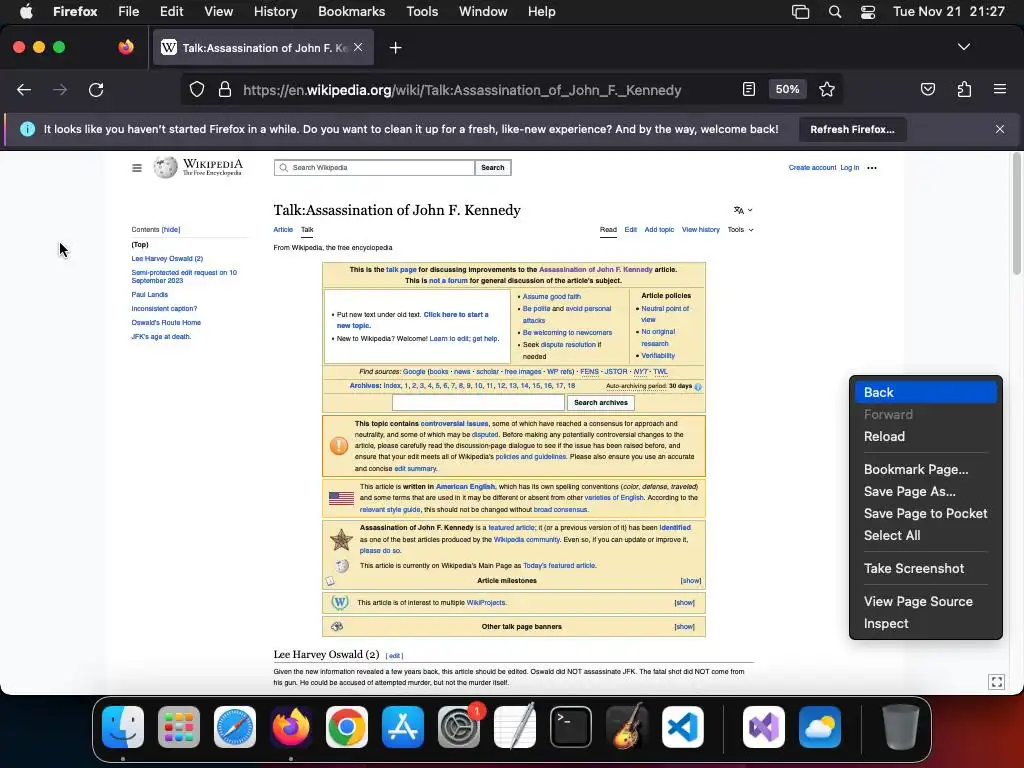Close the Talk:Assassination tab
1024x768 pixels.
point(358,47)
